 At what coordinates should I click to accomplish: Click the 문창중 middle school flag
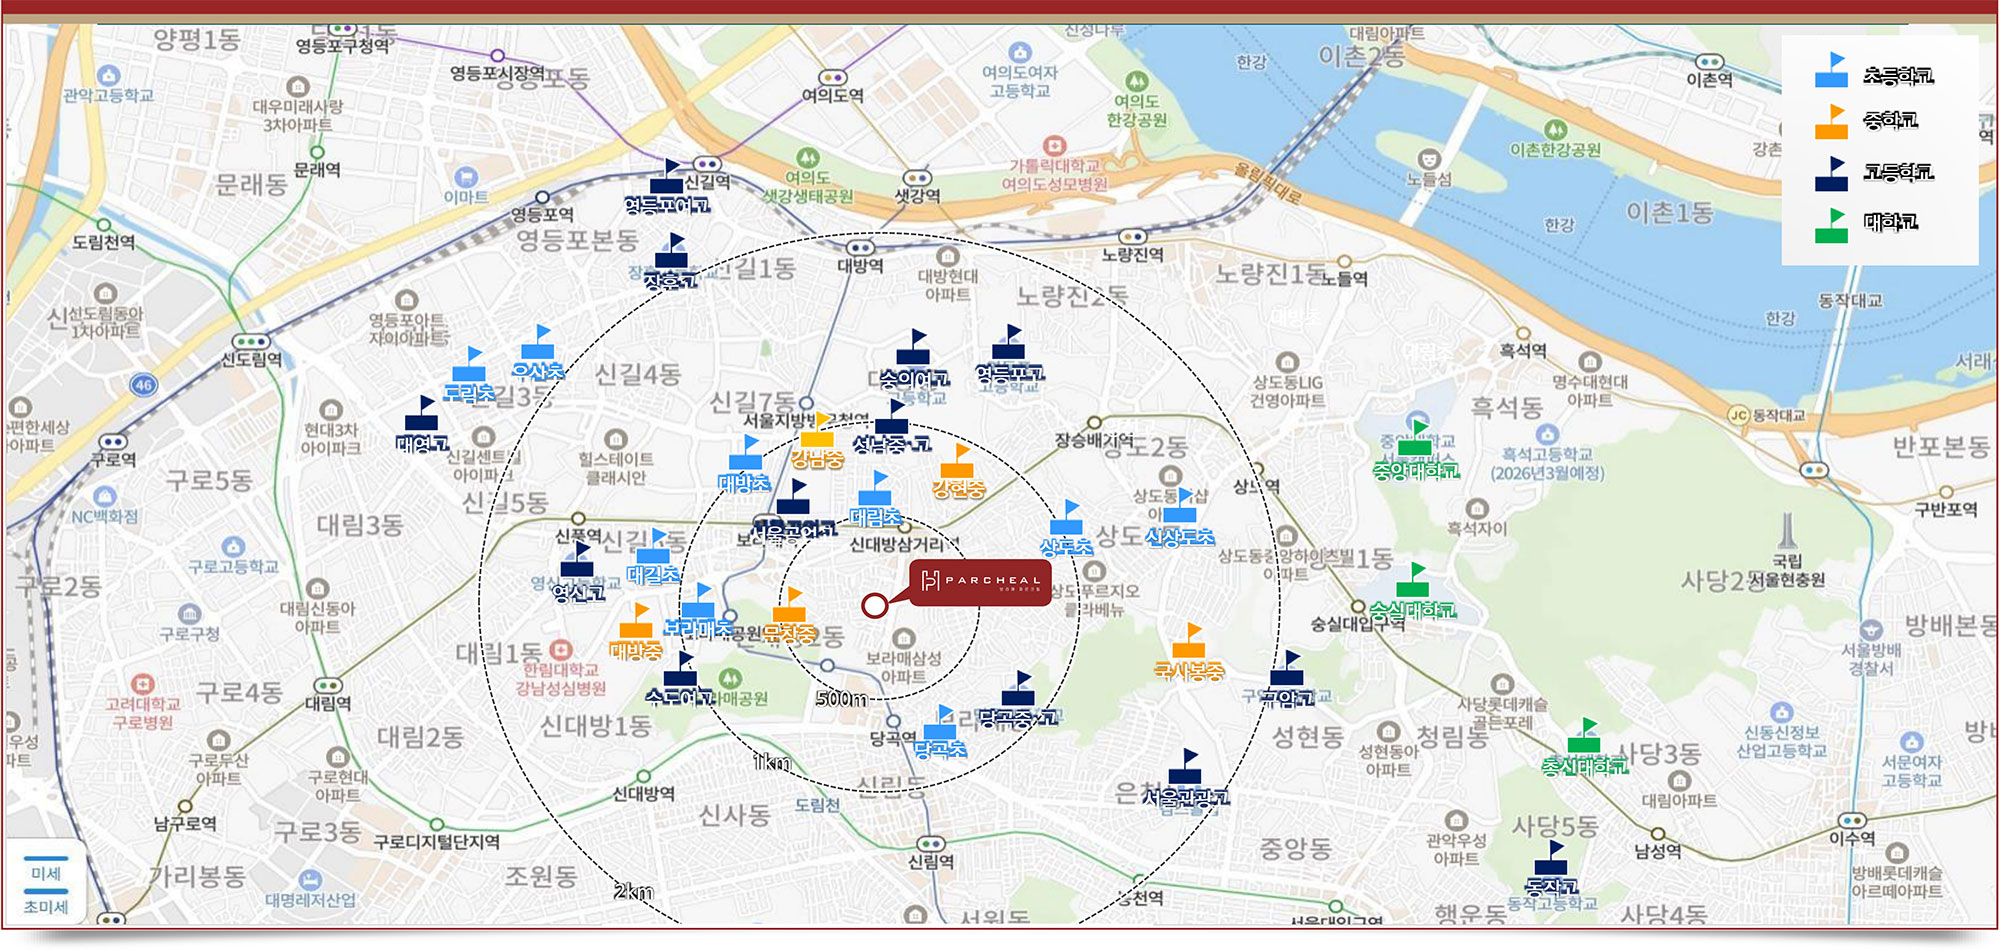click(x=790, y=607)
